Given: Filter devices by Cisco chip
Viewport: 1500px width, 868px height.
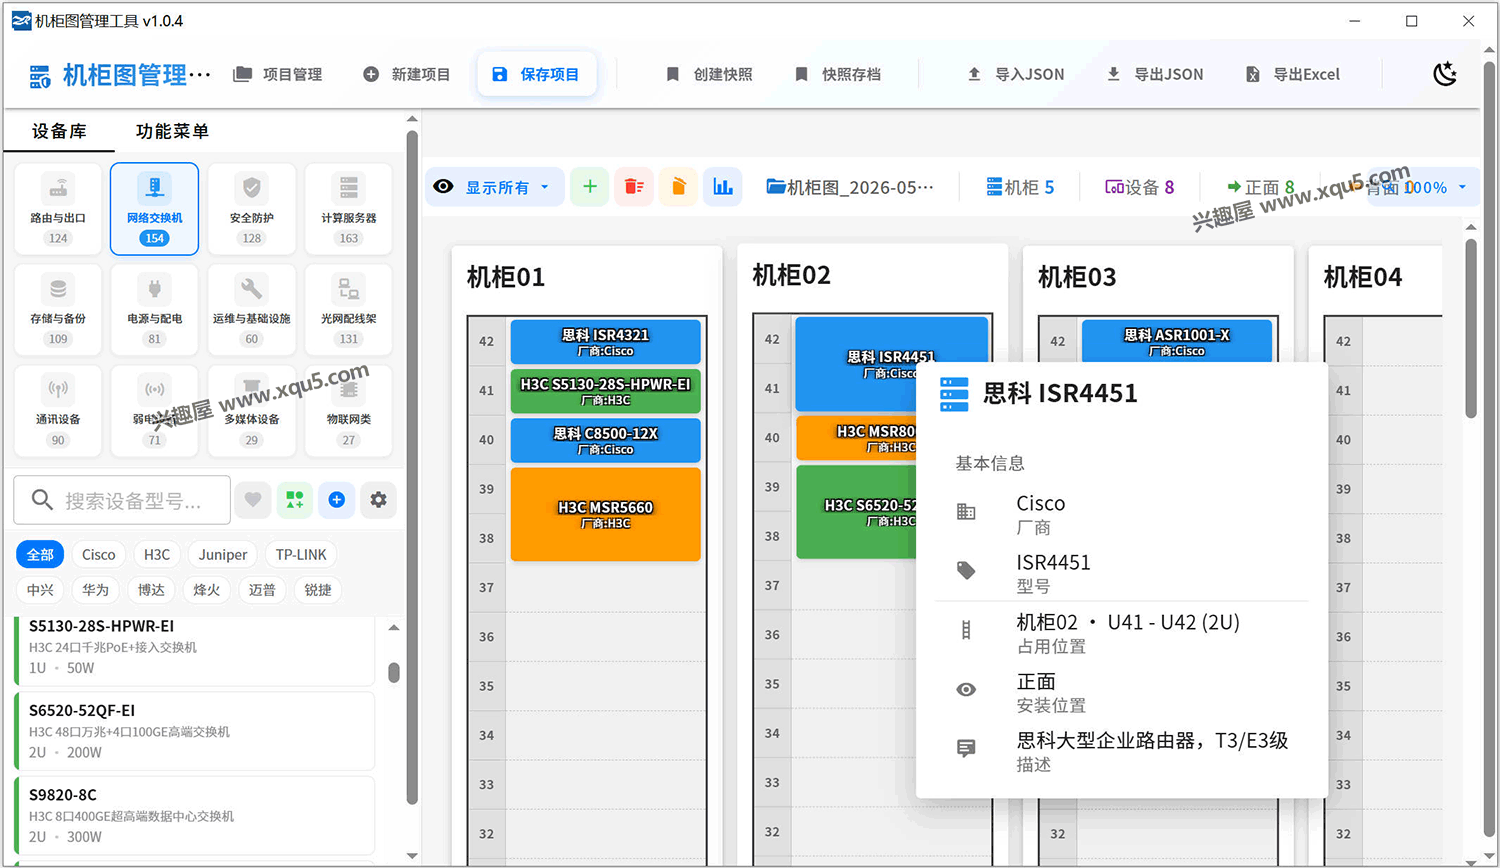Looking at the screenshot, I should coord(98,554).
